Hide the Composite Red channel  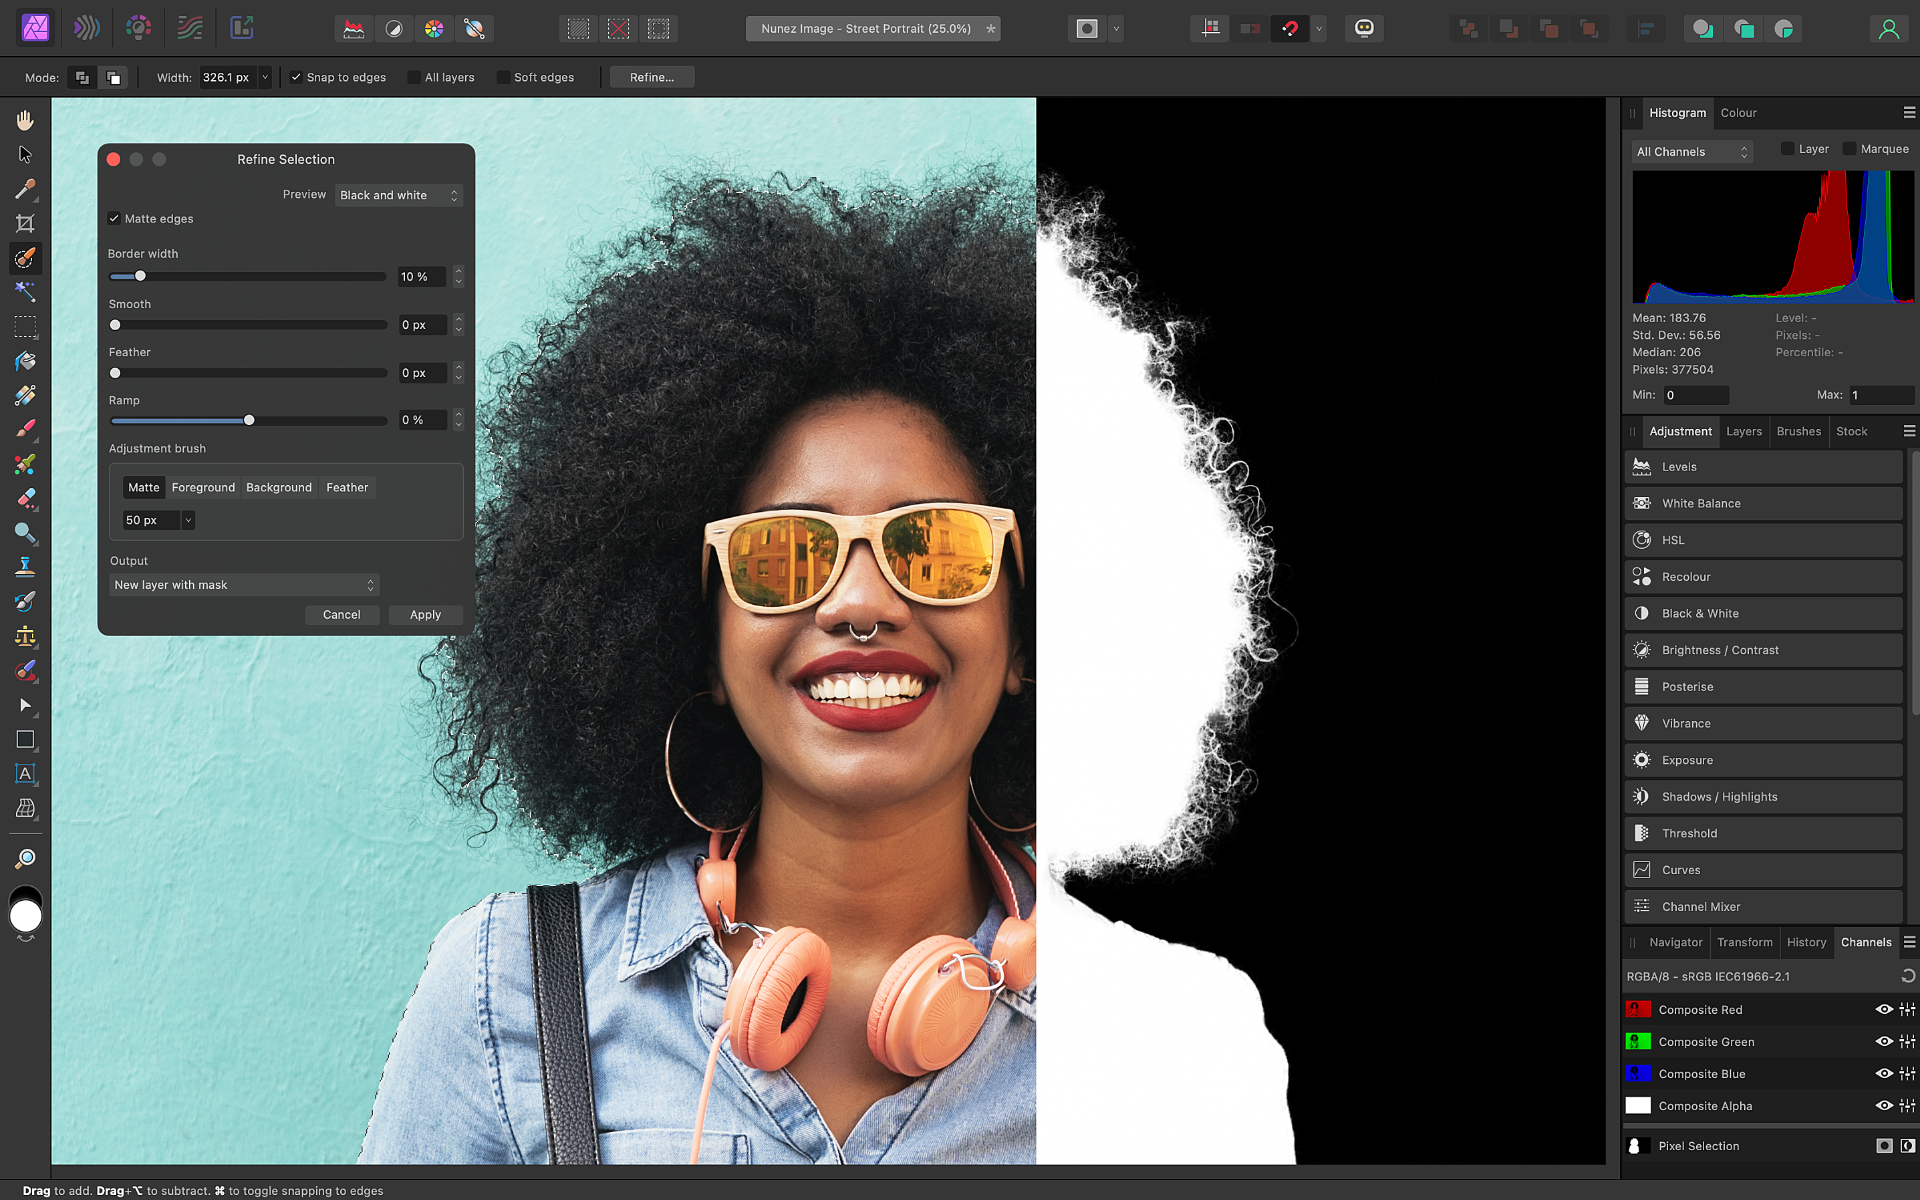click(x=1883, y=1010)
